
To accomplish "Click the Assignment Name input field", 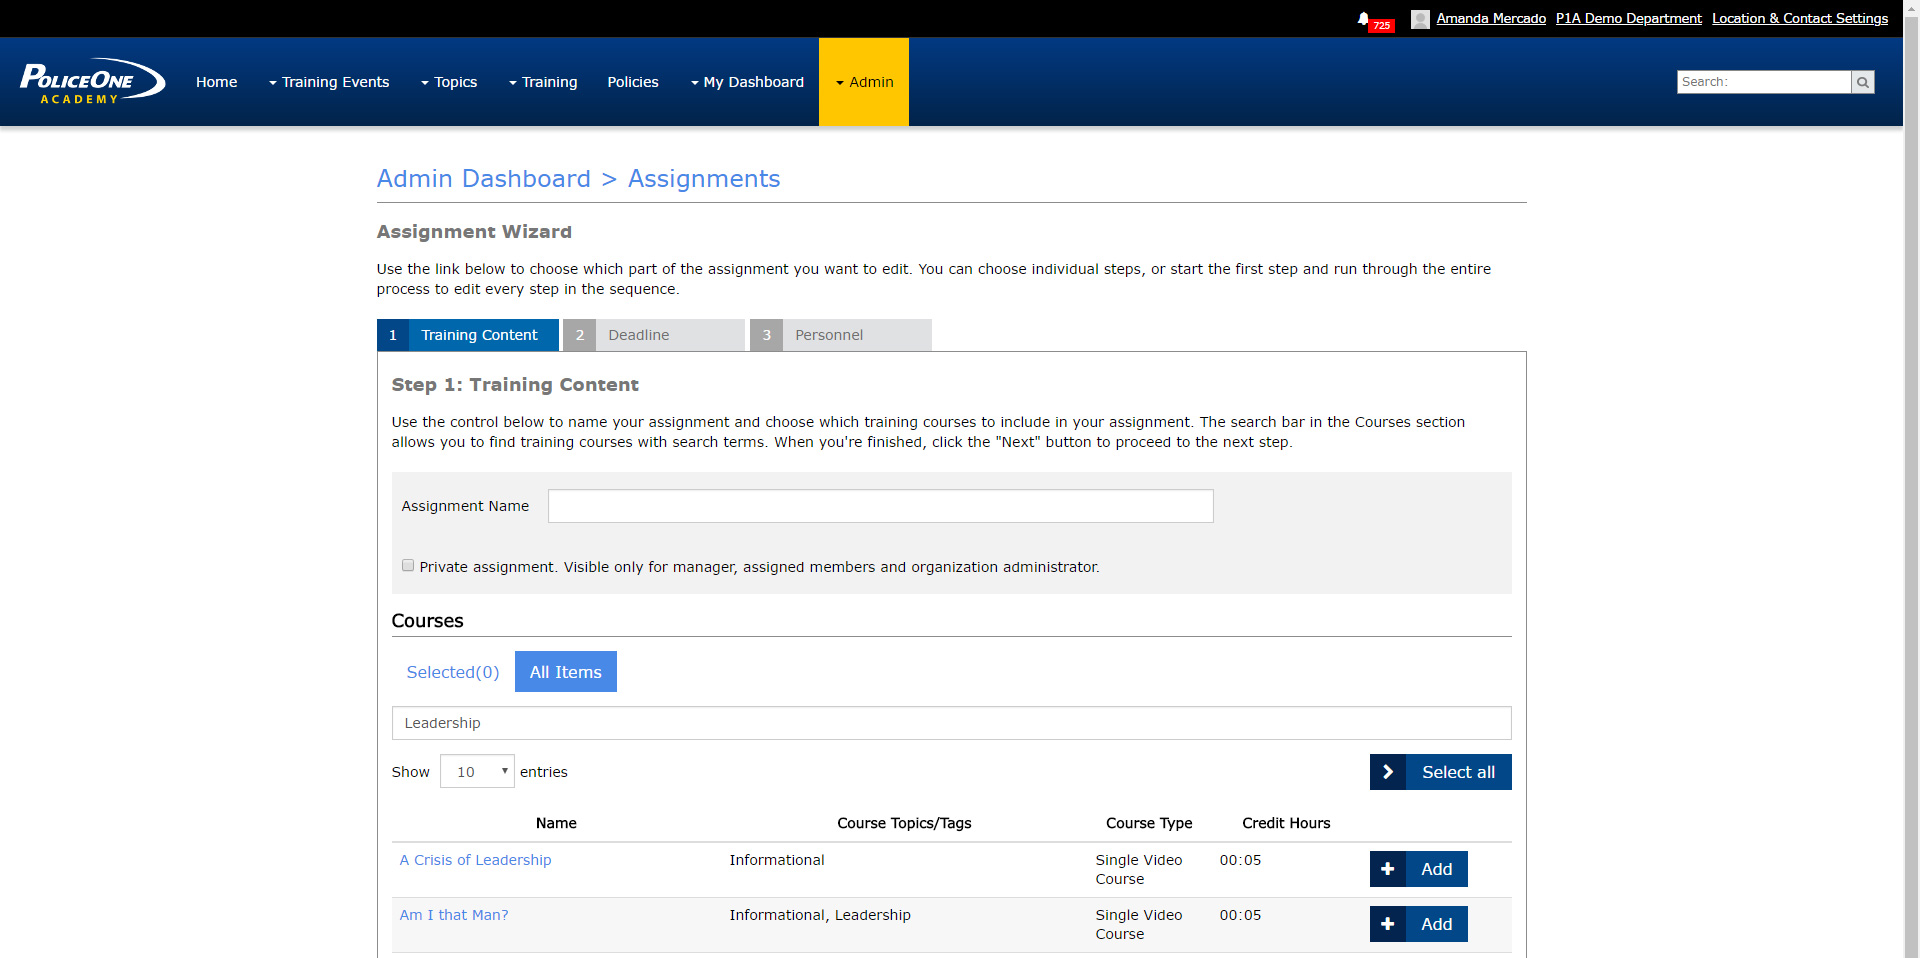I will tap(881, 506).
